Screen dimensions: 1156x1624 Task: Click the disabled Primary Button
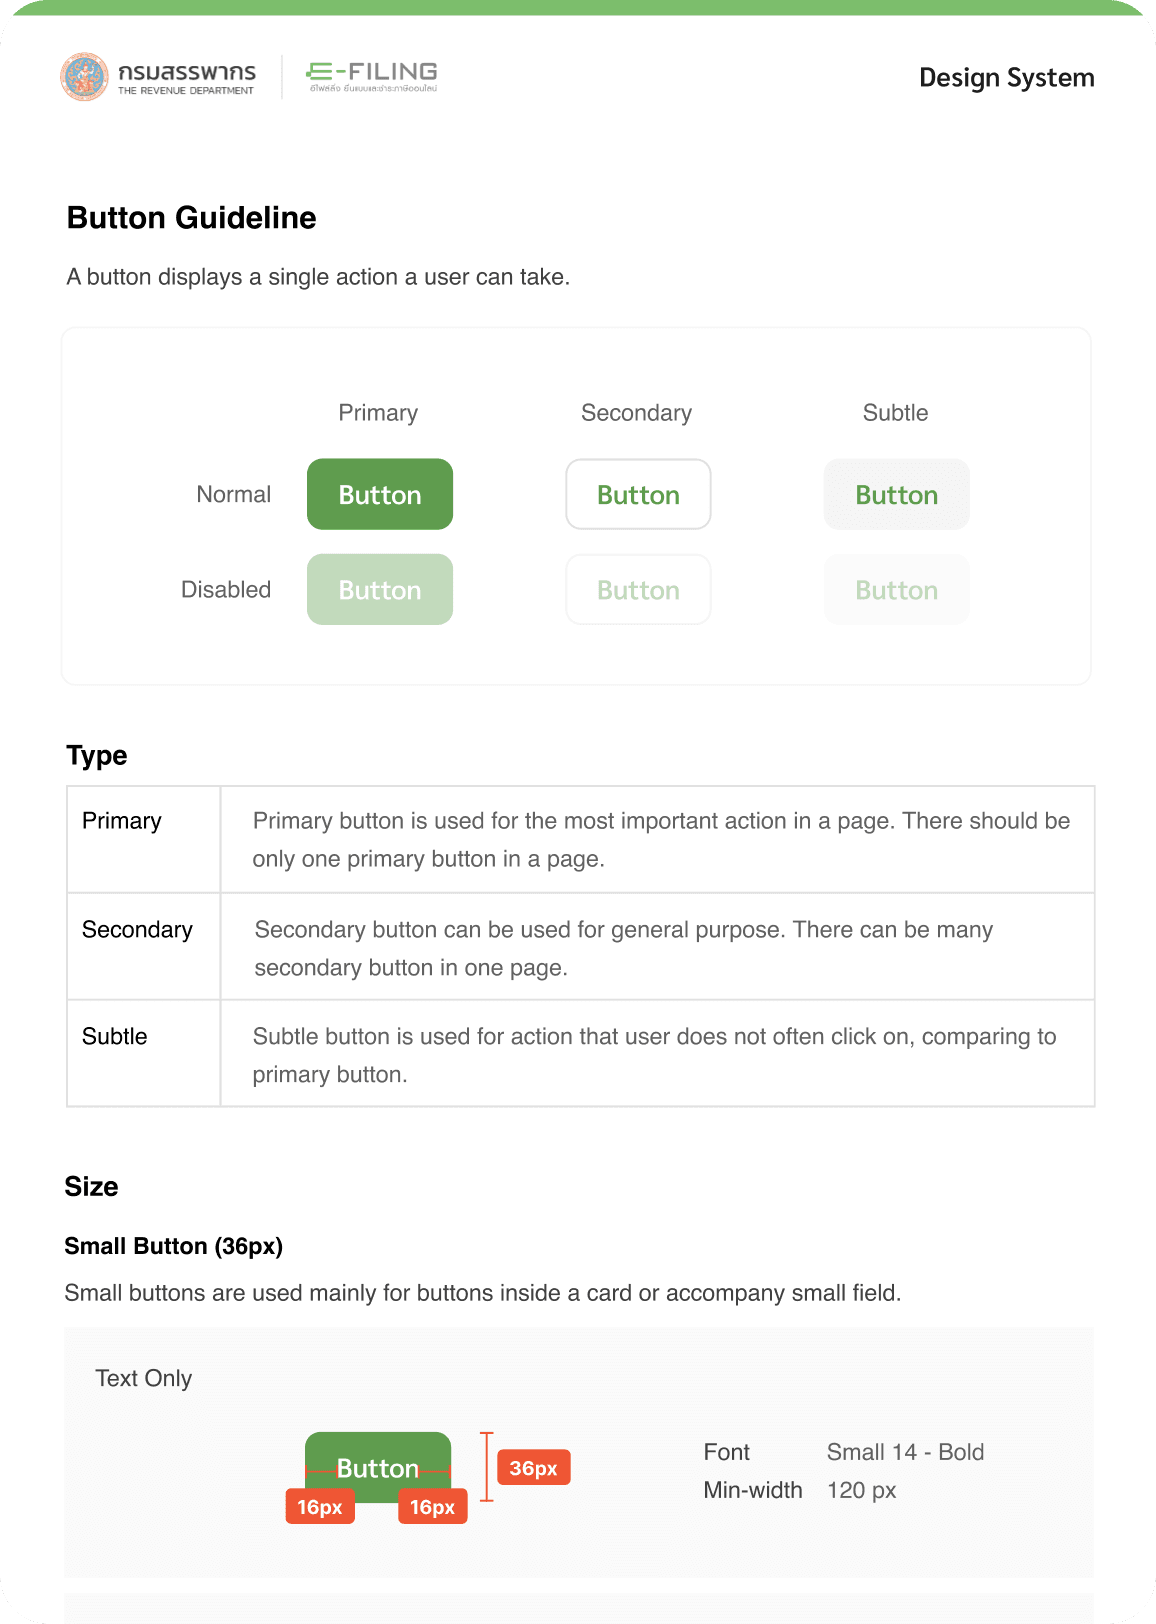[380, 590]
